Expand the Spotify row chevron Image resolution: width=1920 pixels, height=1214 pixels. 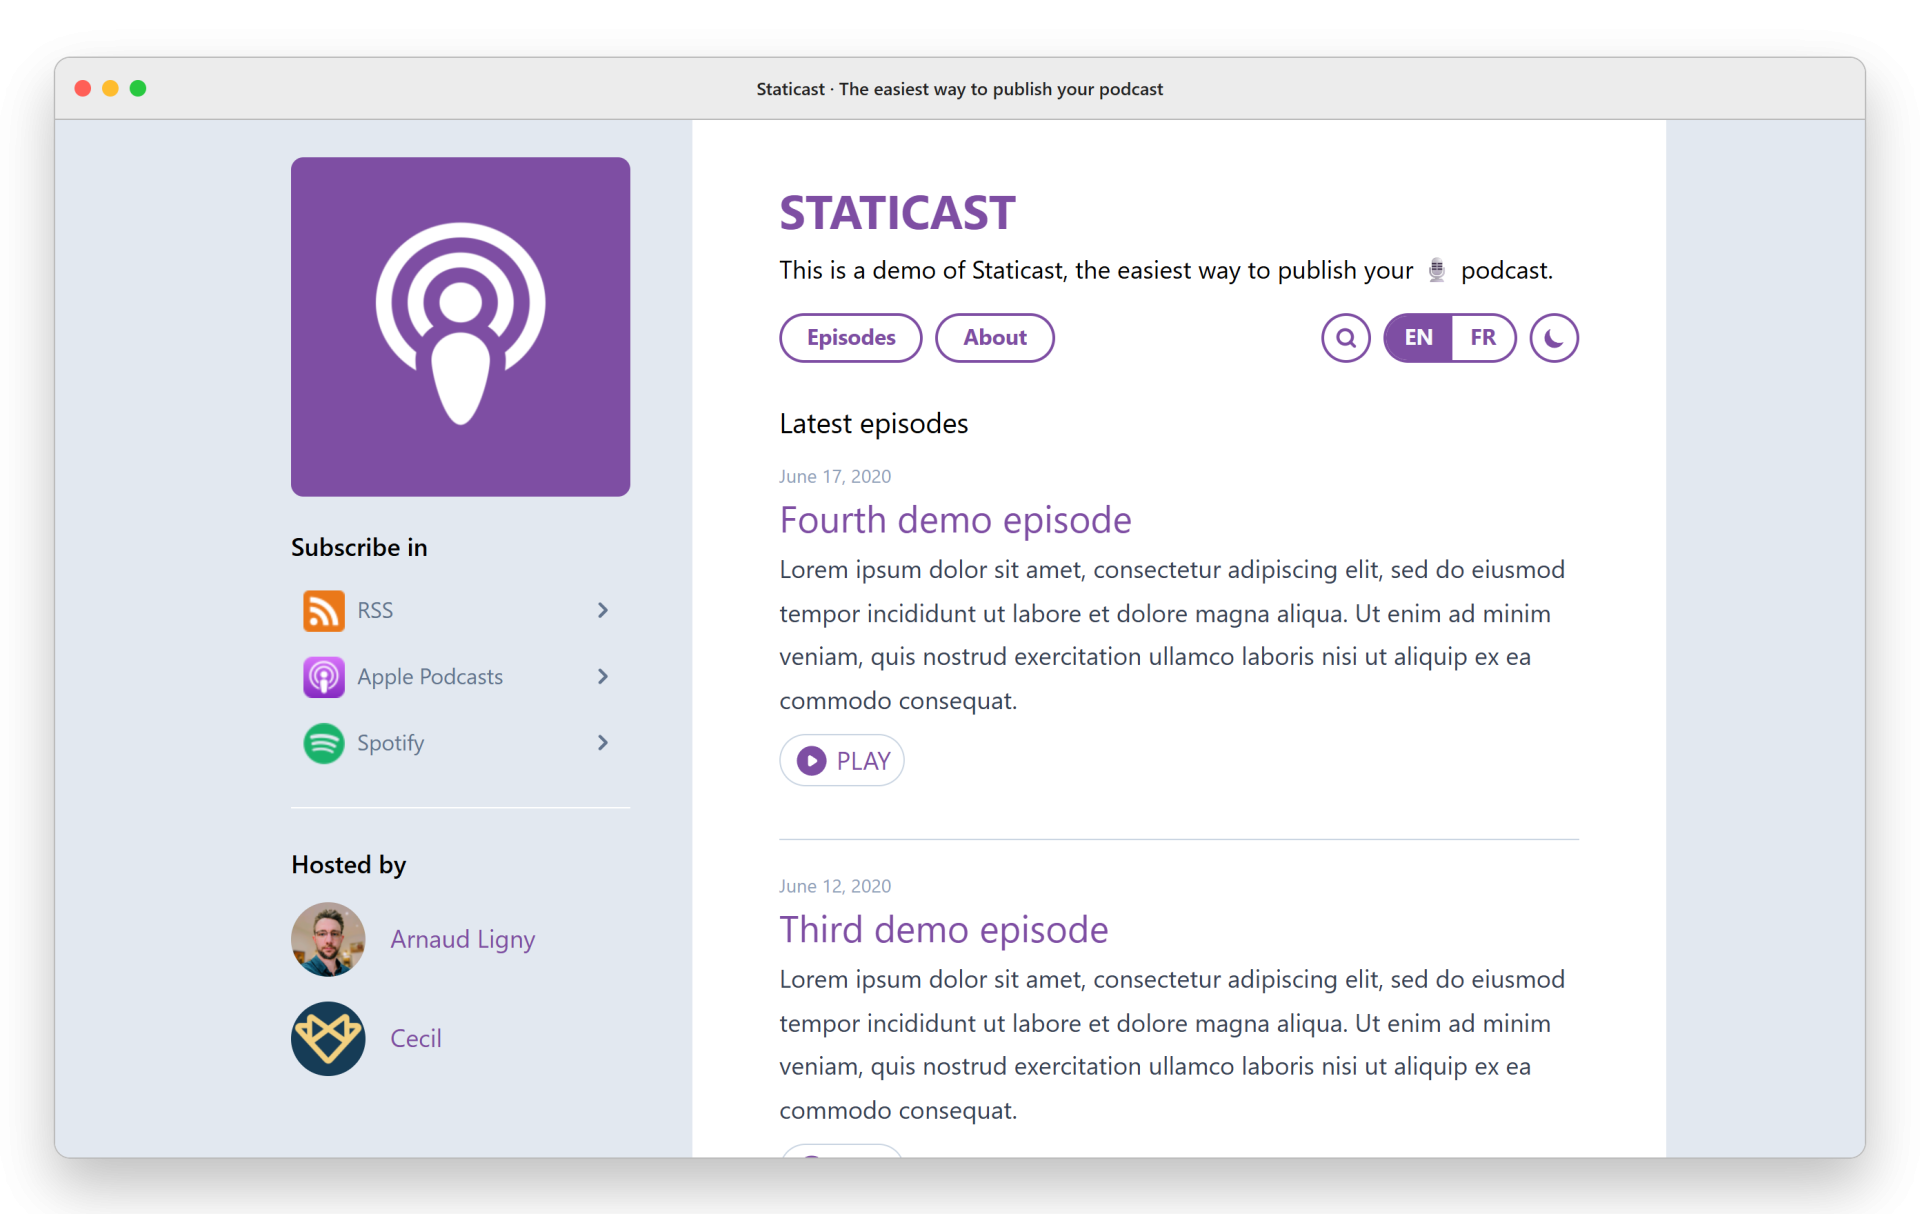[x=602, y=743]
